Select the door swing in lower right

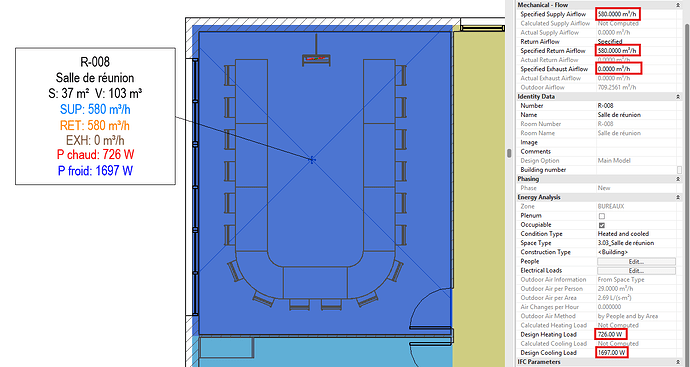click(x=431, y=309)
